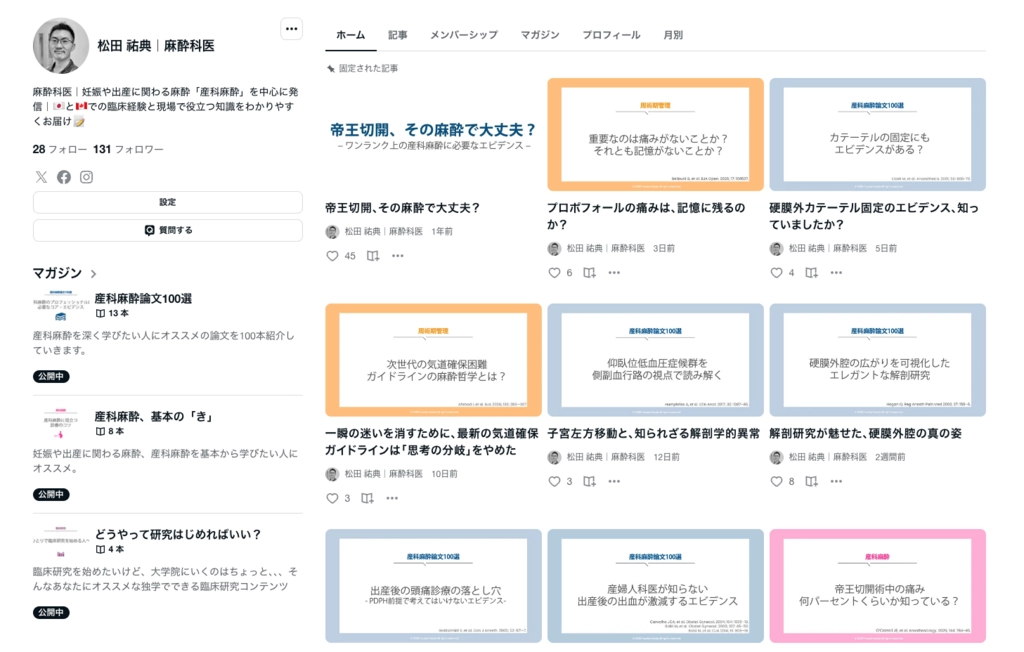Click the 設定 button
Image resolution: width=1024 pixels, height=652 pixels.
point(168,203)
